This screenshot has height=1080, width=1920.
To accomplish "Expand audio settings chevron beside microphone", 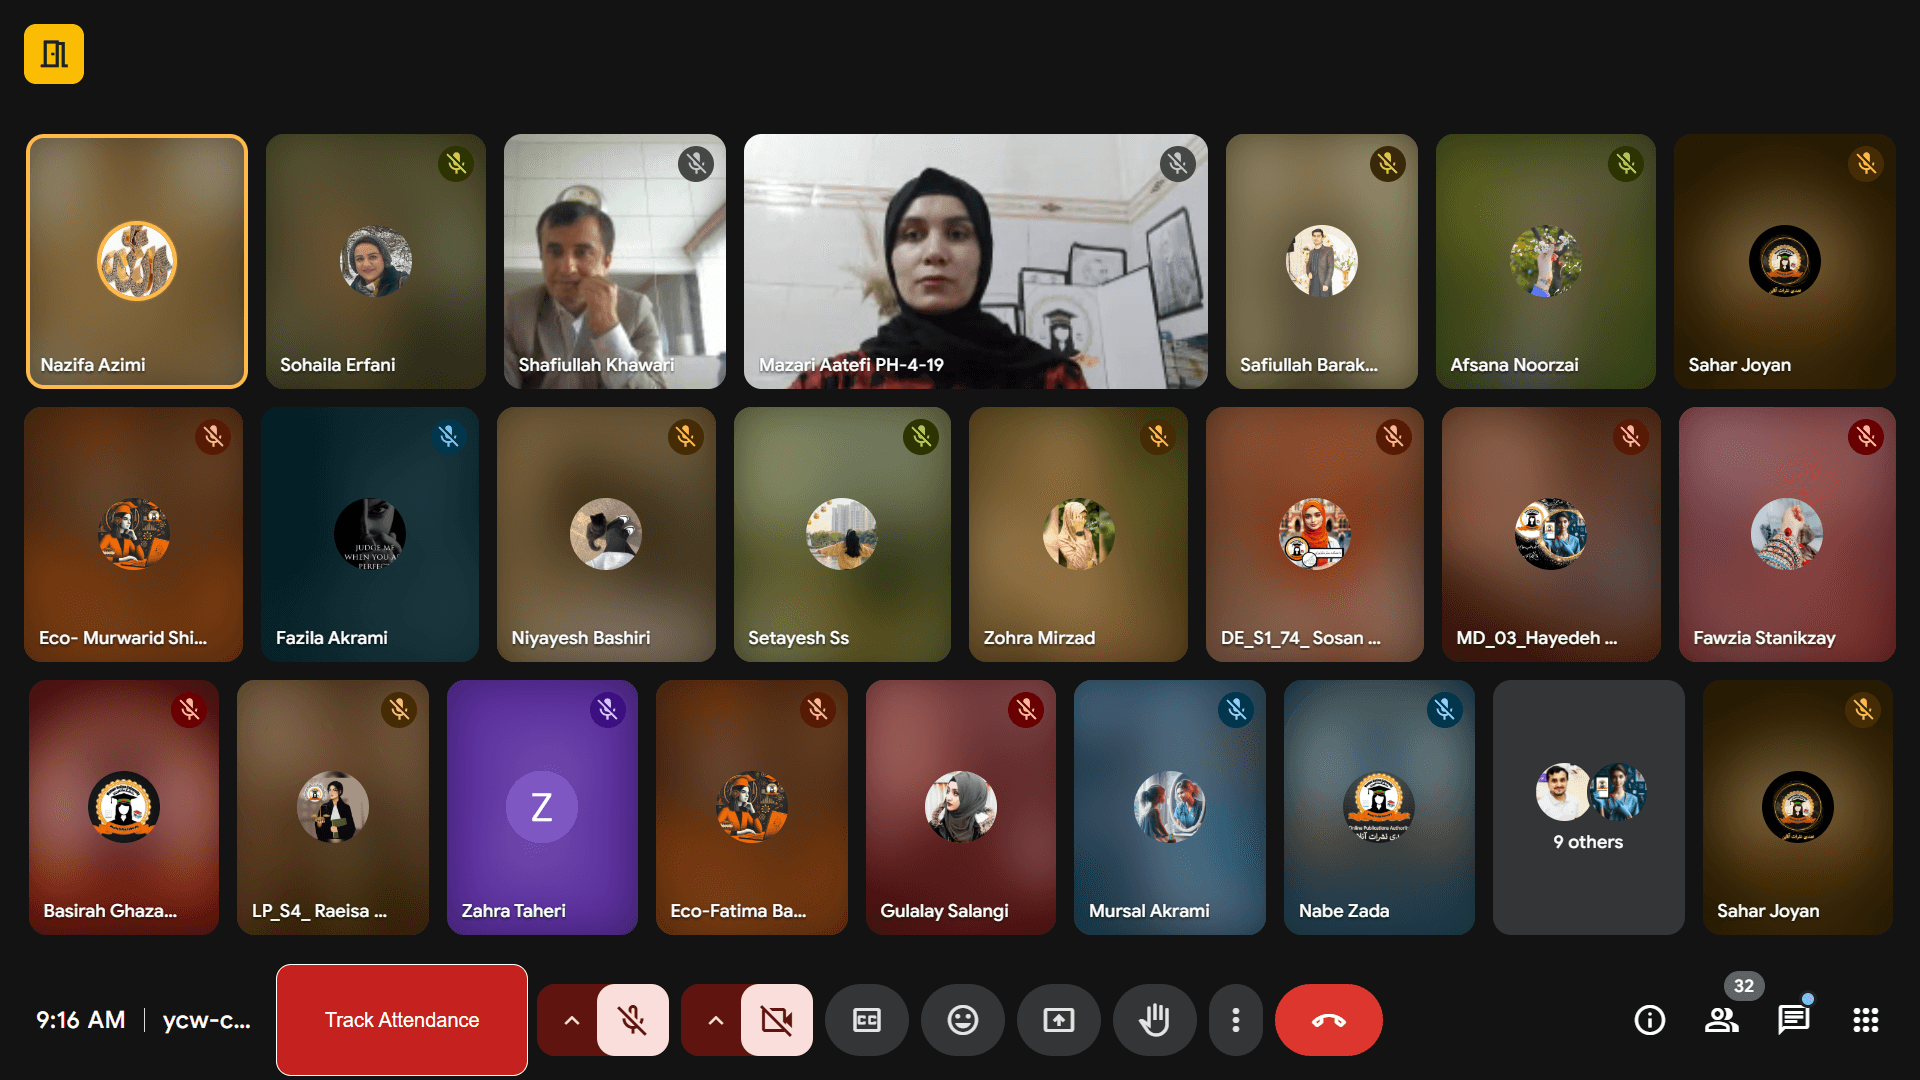I will 571,1020.
